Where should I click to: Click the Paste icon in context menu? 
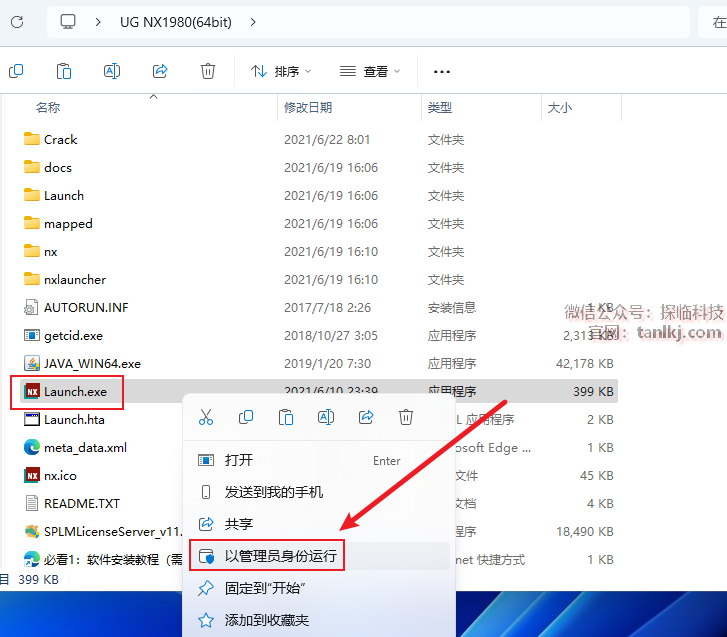coord(286,417)
